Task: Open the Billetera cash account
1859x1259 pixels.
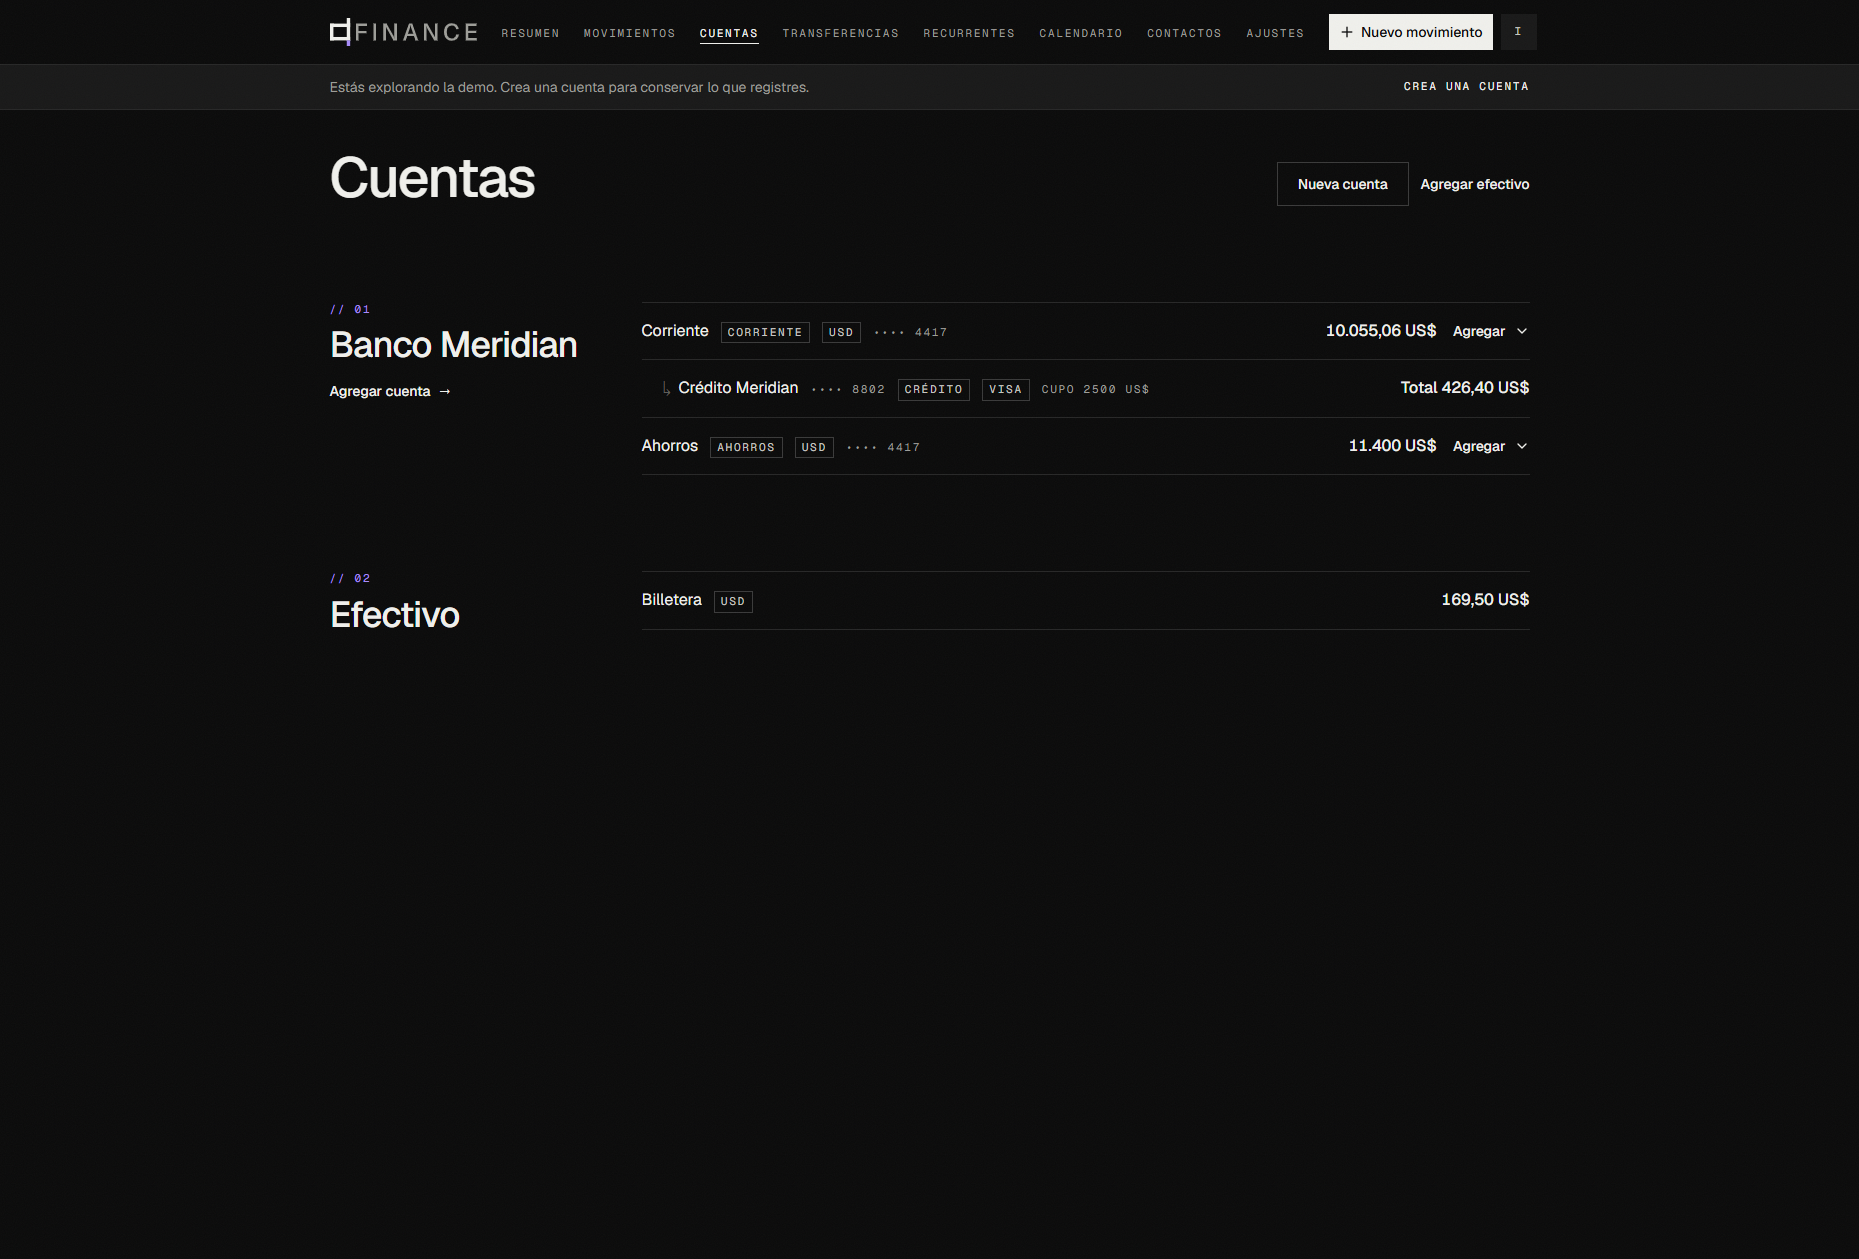Action: pos(671,600)
